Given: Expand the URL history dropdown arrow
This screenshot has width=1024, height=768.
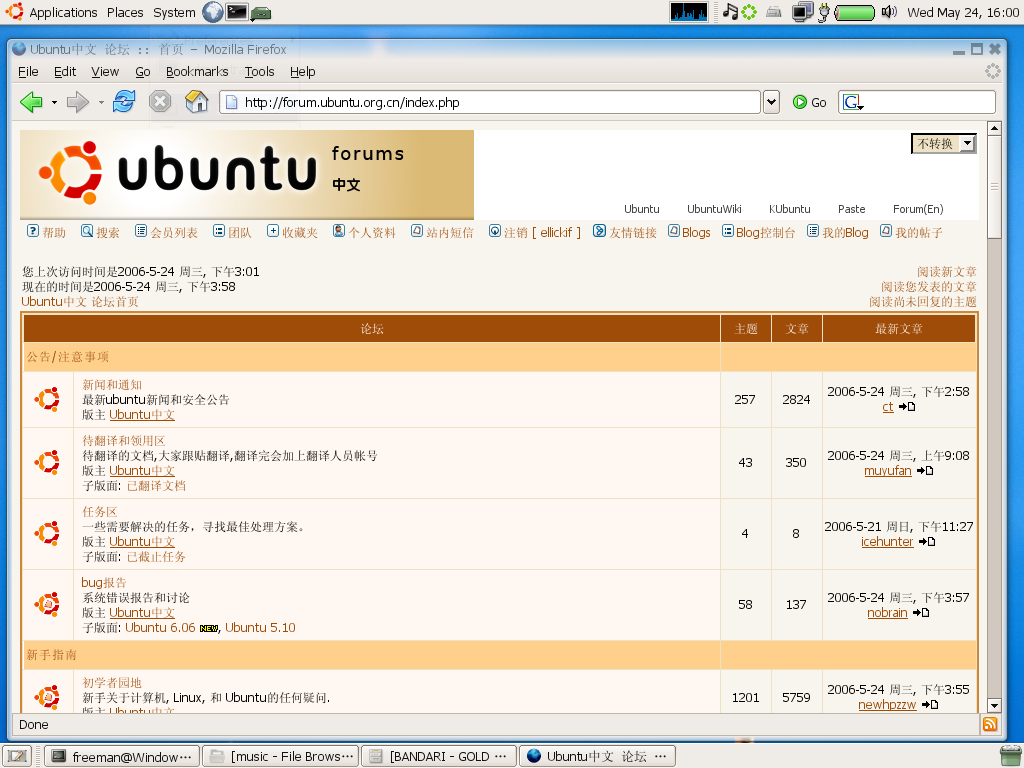Looking at the screenshot, I should (x=771, y=103).
